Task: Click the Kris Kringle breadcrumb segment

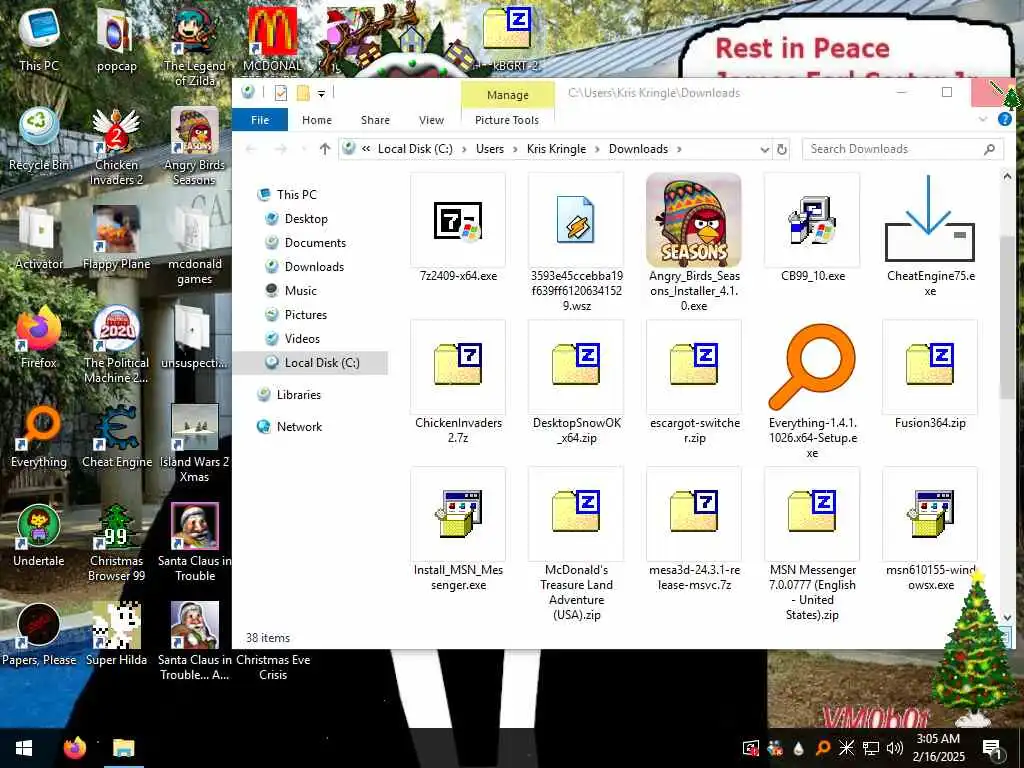Action: (x=556, y=149)
